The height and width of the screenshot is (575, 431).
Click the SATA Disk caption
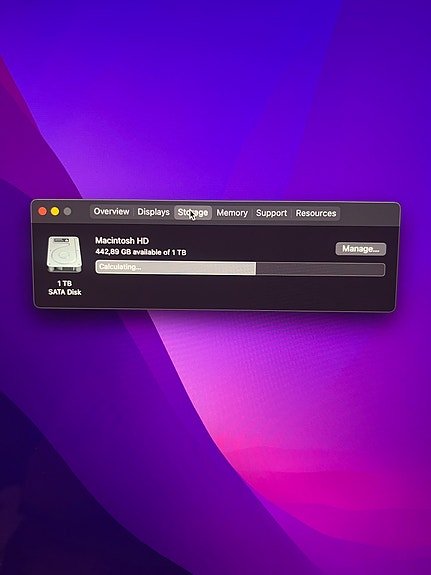[x=65, y=292]
